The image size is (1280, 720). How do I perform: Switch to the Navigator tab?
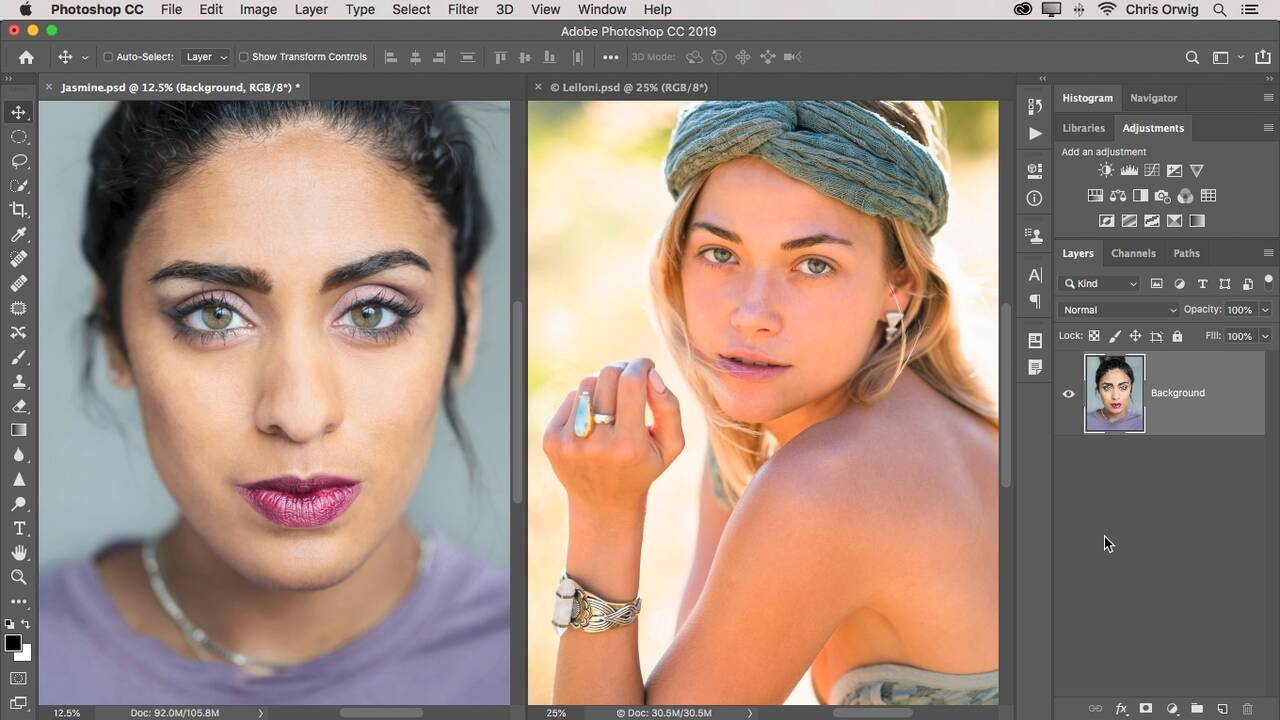point(1153,98)
